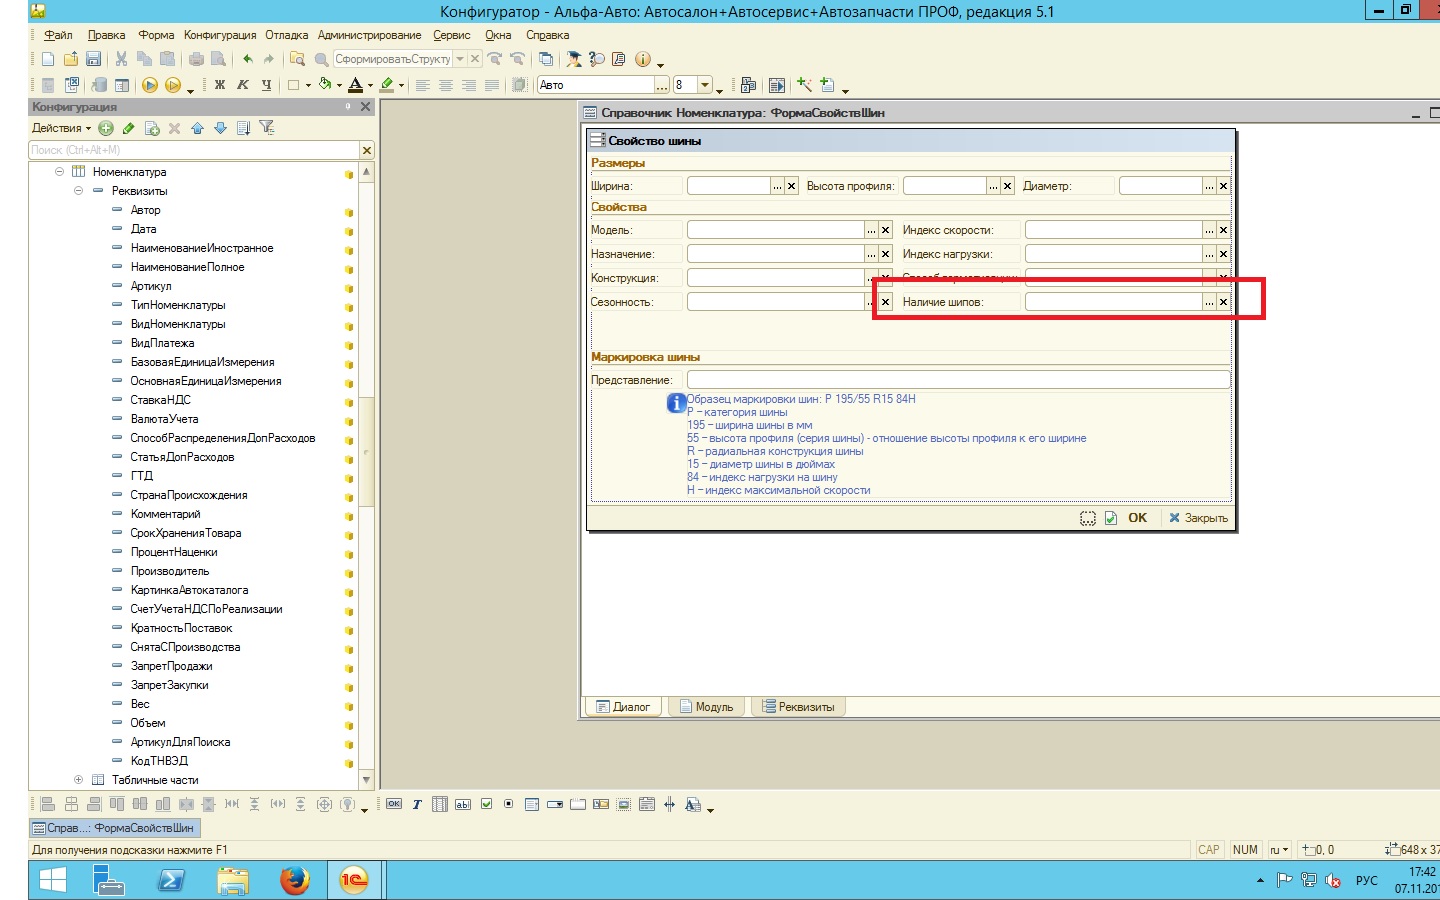The image size is (1440, 900).
Task: Insert an input field (abl) control
Action: coord(463,804)
